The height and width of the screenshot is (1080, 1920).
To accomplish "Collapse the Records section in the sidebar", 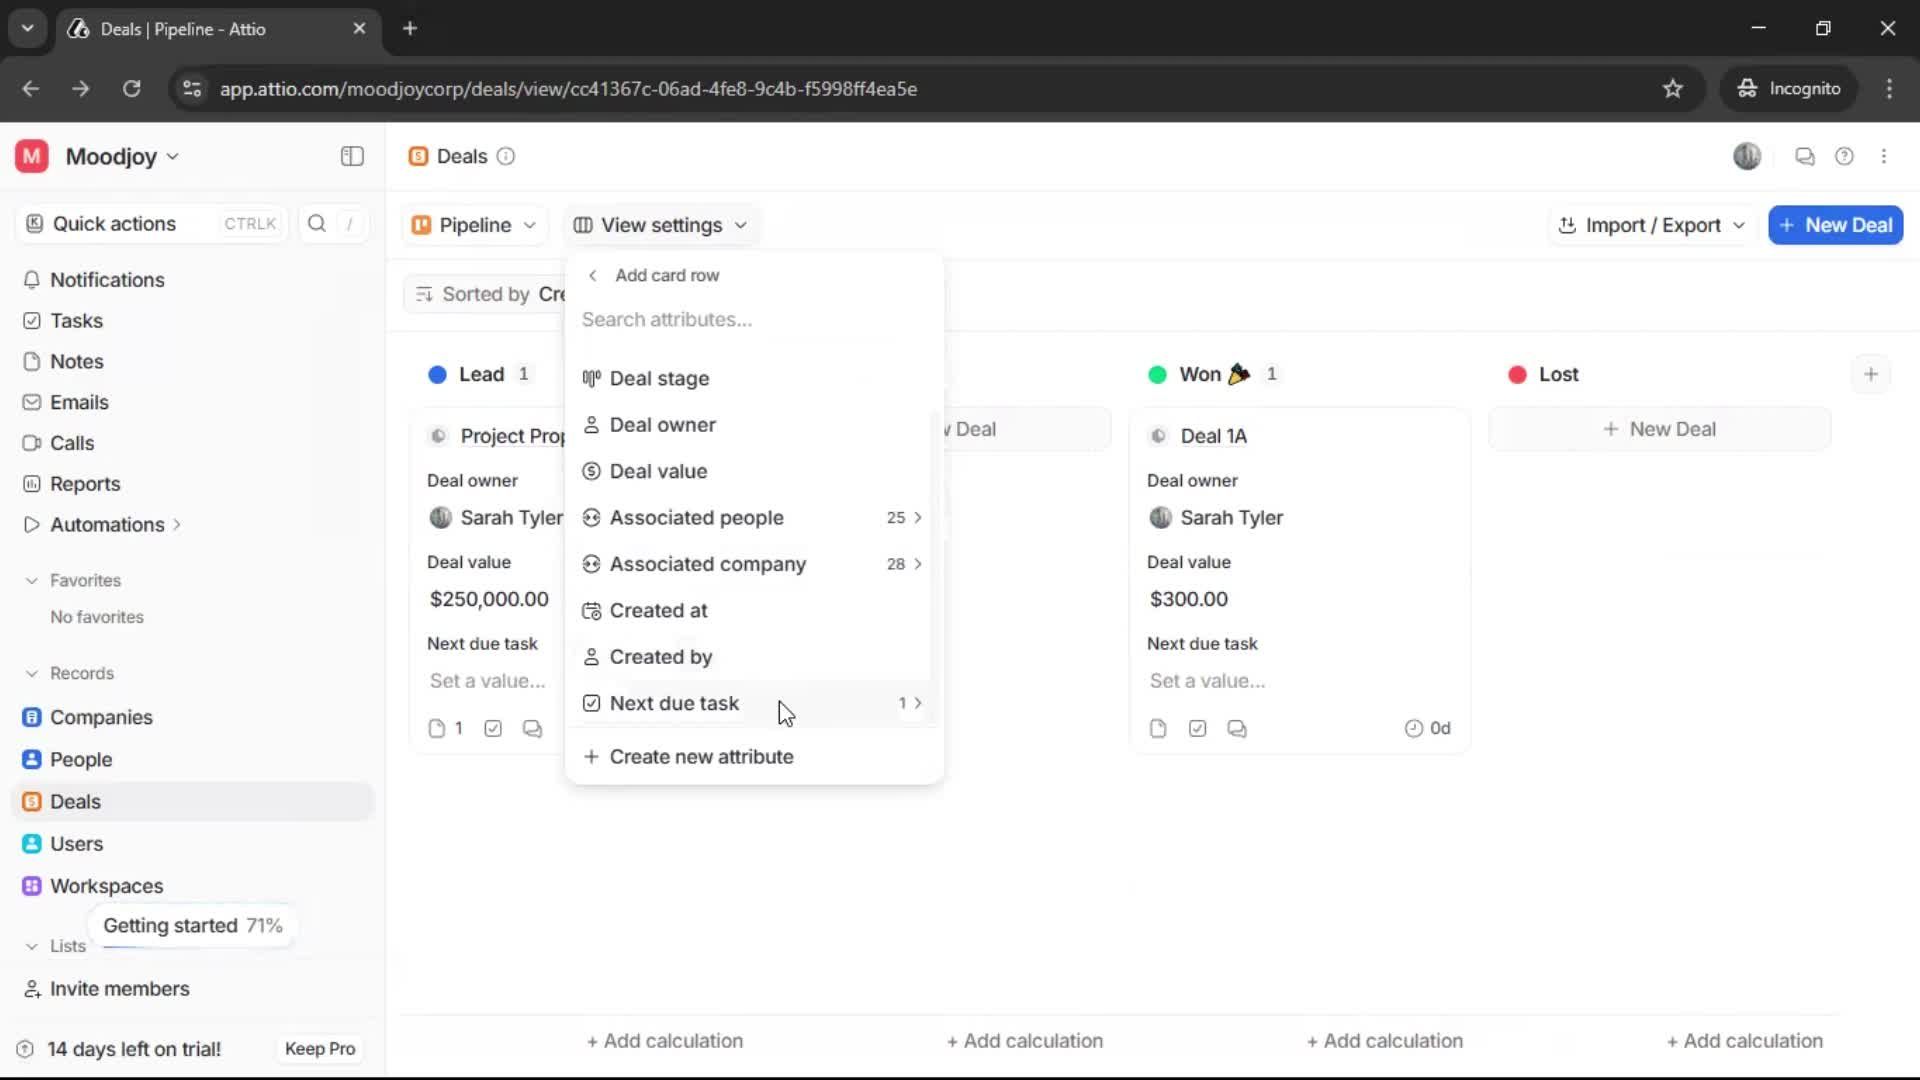I will pos(32,673).
